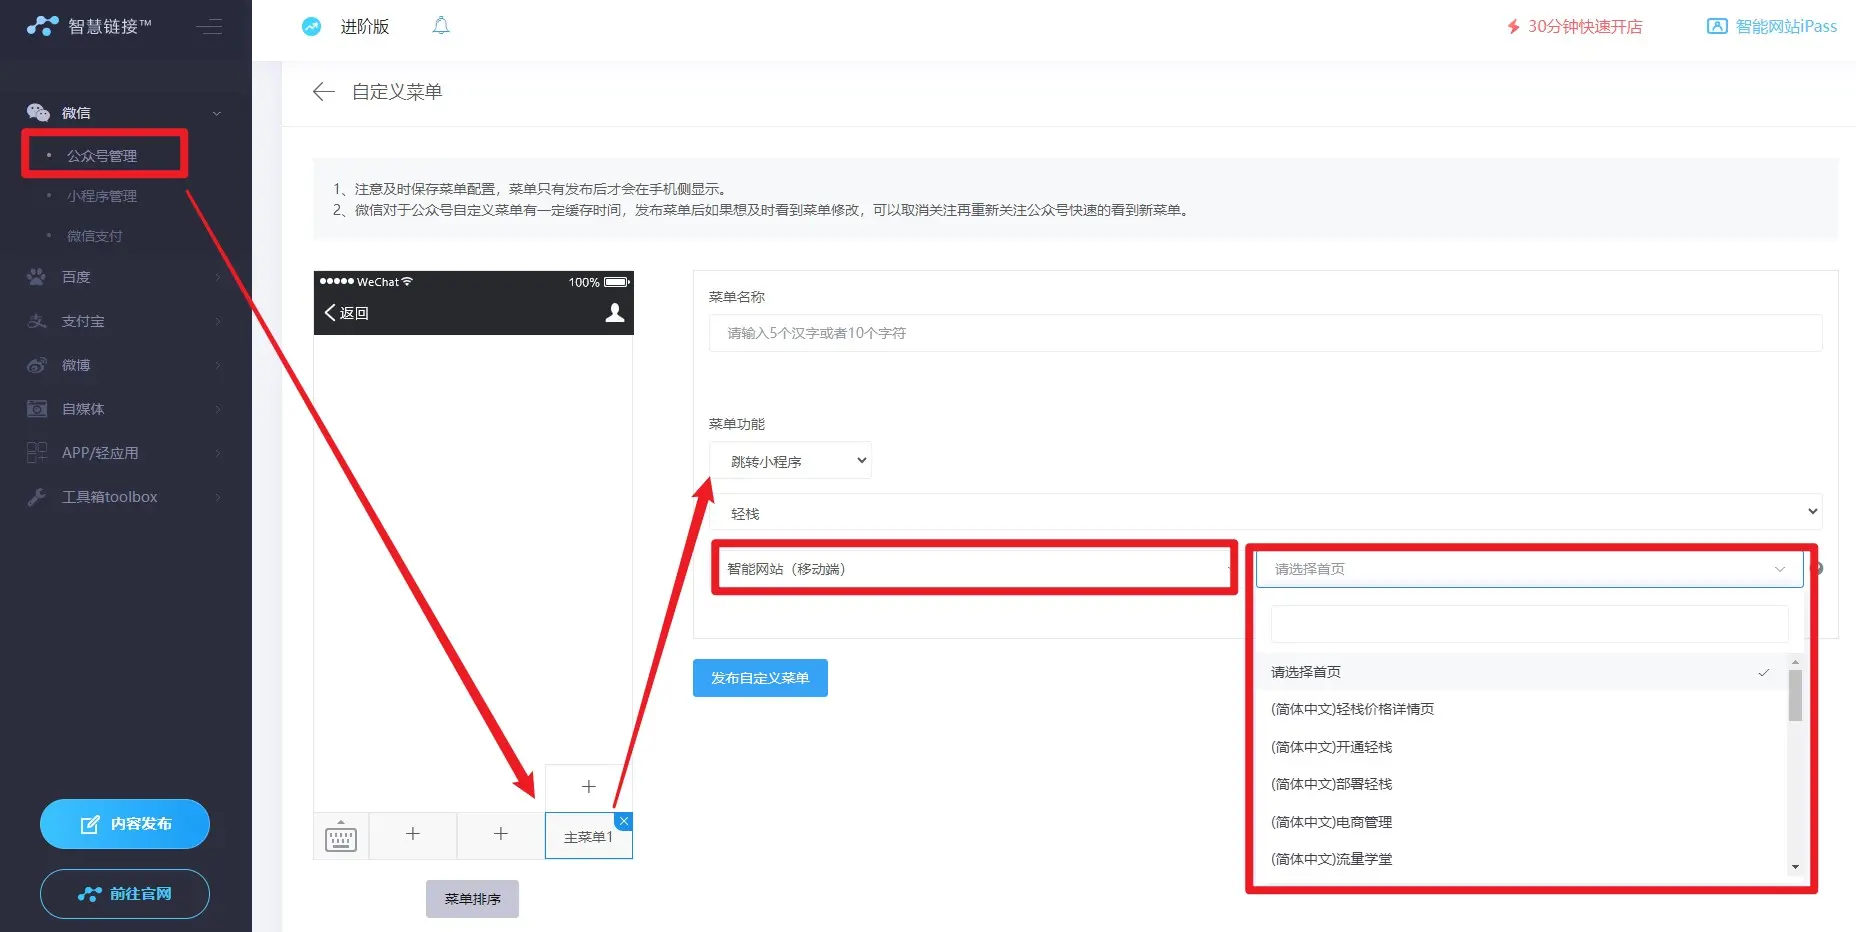Select 微信支付 in the sidebar
This screenshot has height=932, width=1856.
point(95,236)
